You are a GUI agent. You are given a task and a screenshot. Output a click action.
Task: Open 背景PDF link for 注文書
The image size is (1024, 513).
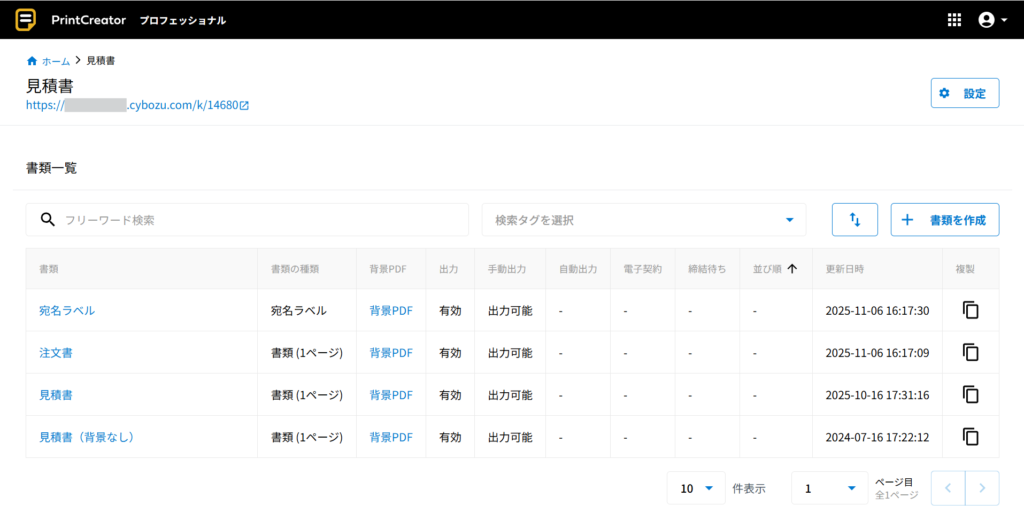391,353
